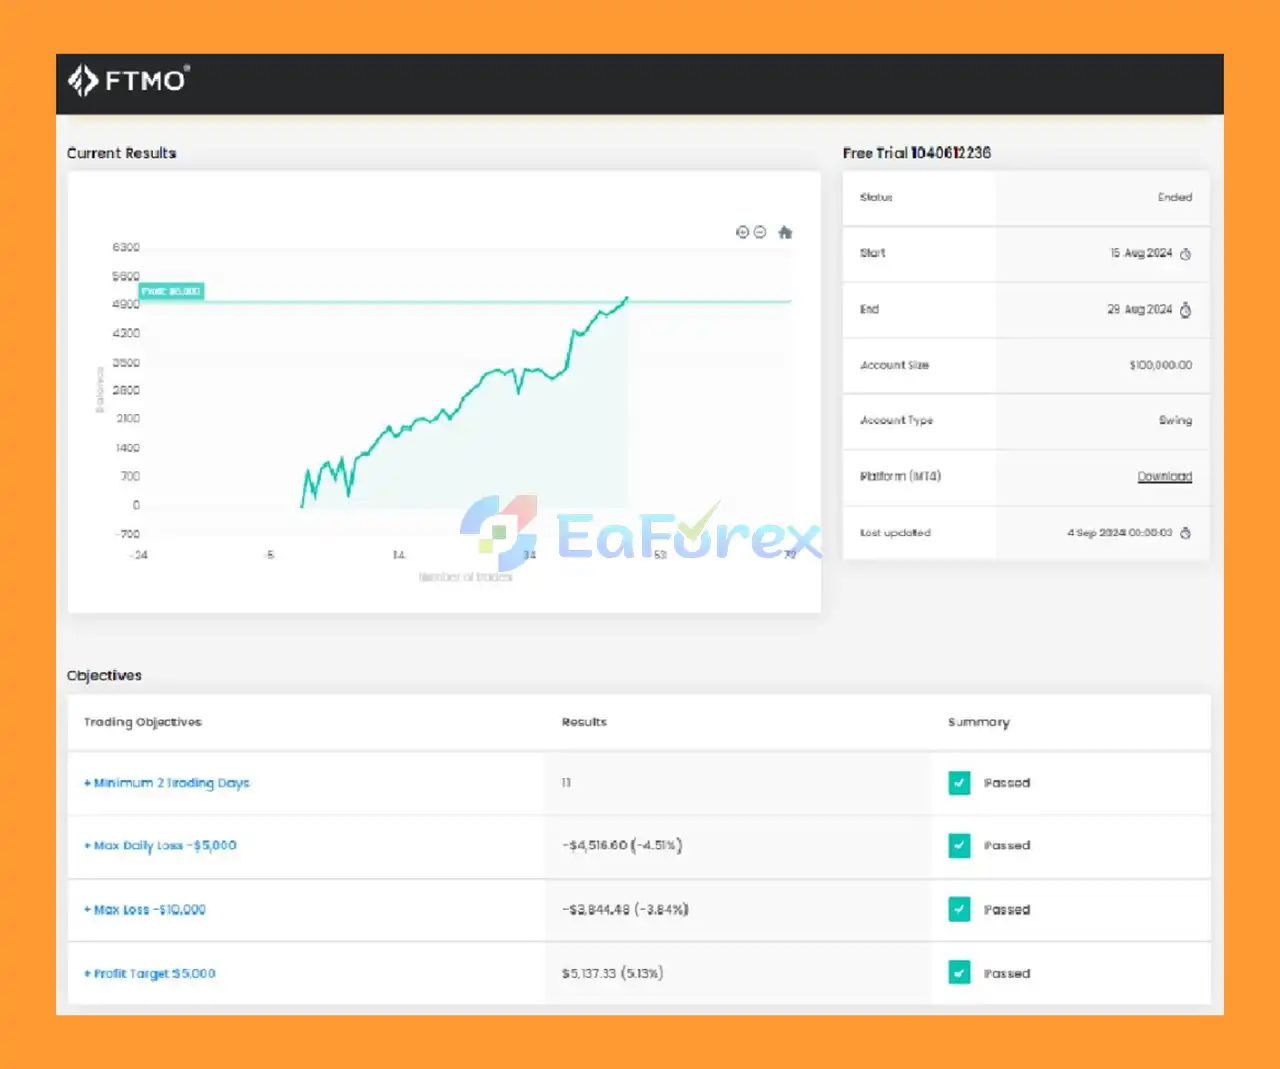Image resolution: width=1280 pixels, height=1069 pixels.
Task: Zoom out on the balance chart
Action: click(x=761, y=232)
